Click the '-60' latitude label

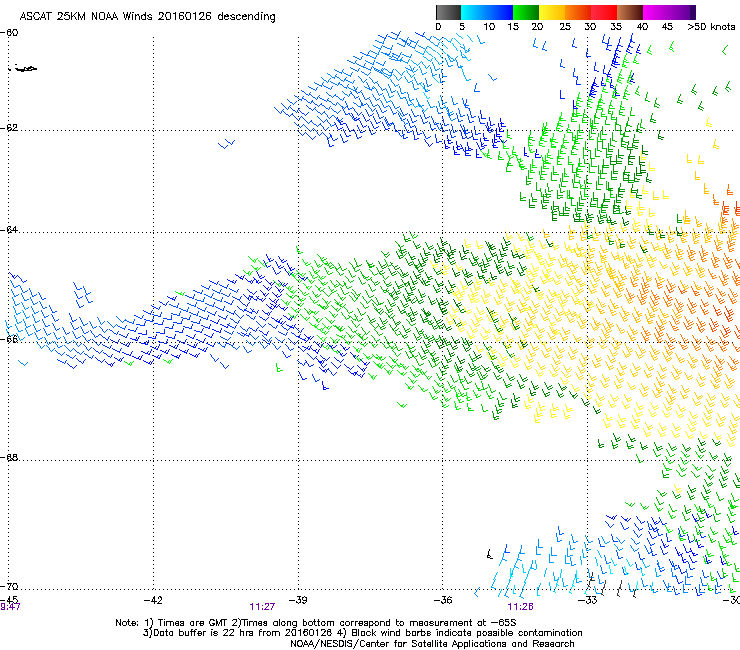[x=9, y=33]
